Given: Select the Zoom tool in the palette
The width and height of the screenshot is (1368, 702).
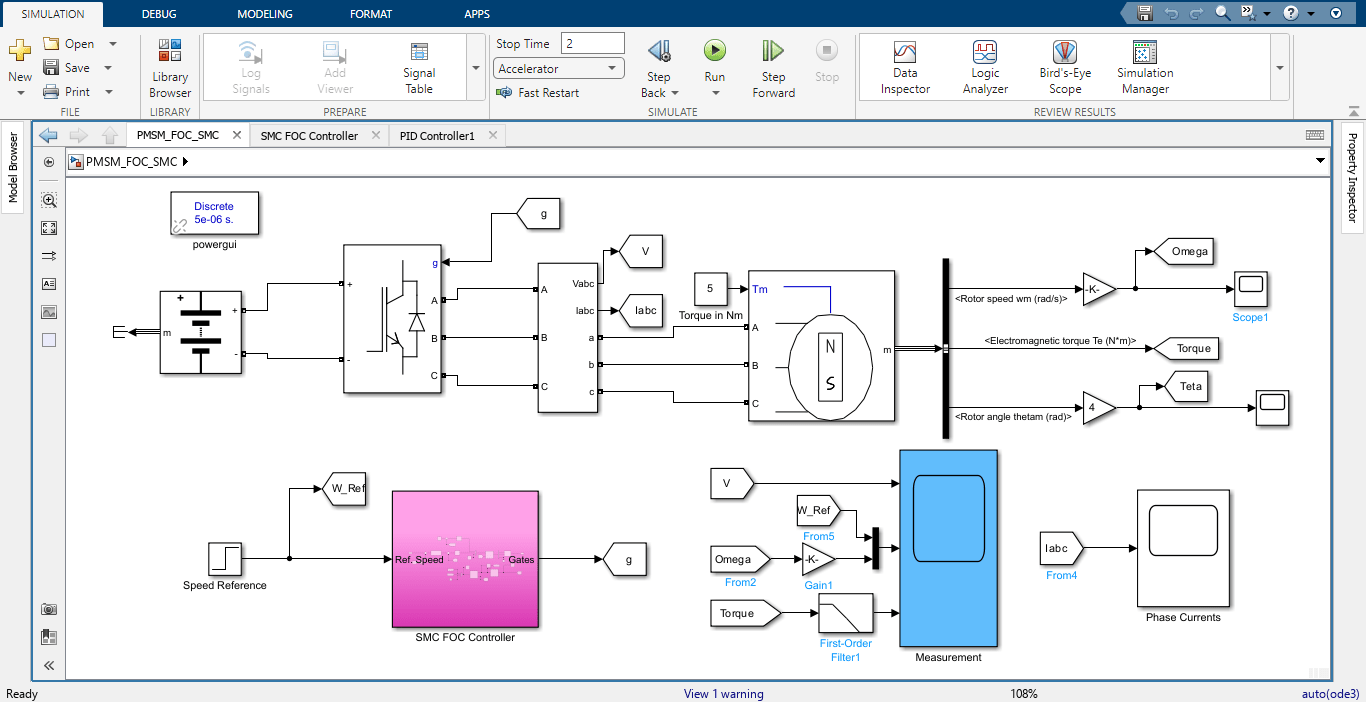Looking at the screenshot, I should click(x=48, y=199).
